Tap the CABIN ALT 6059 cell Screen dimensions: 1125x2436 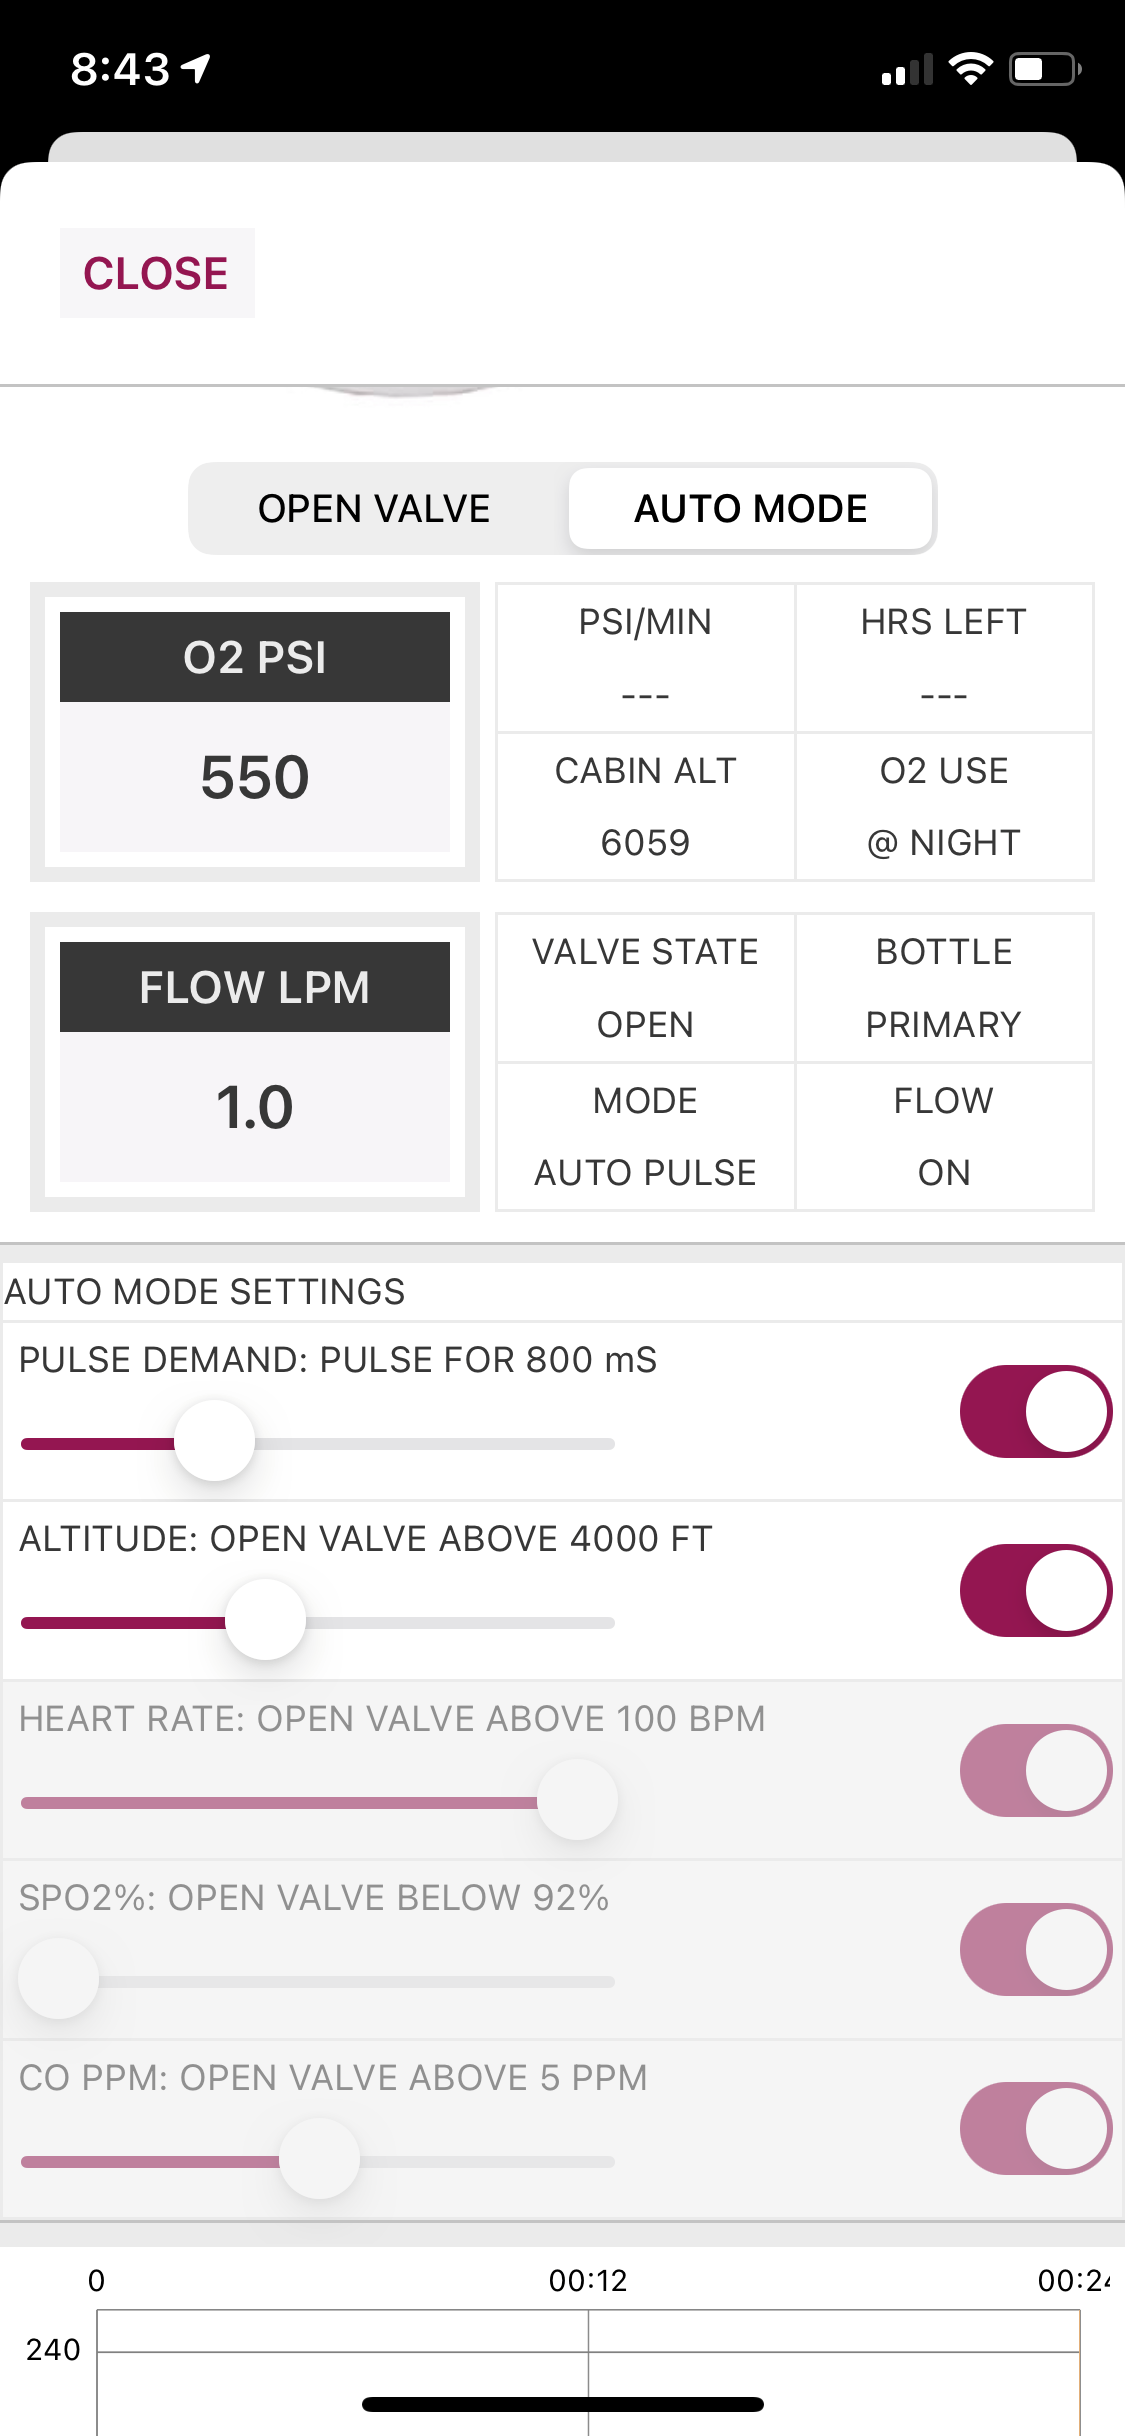coord(646,807)
